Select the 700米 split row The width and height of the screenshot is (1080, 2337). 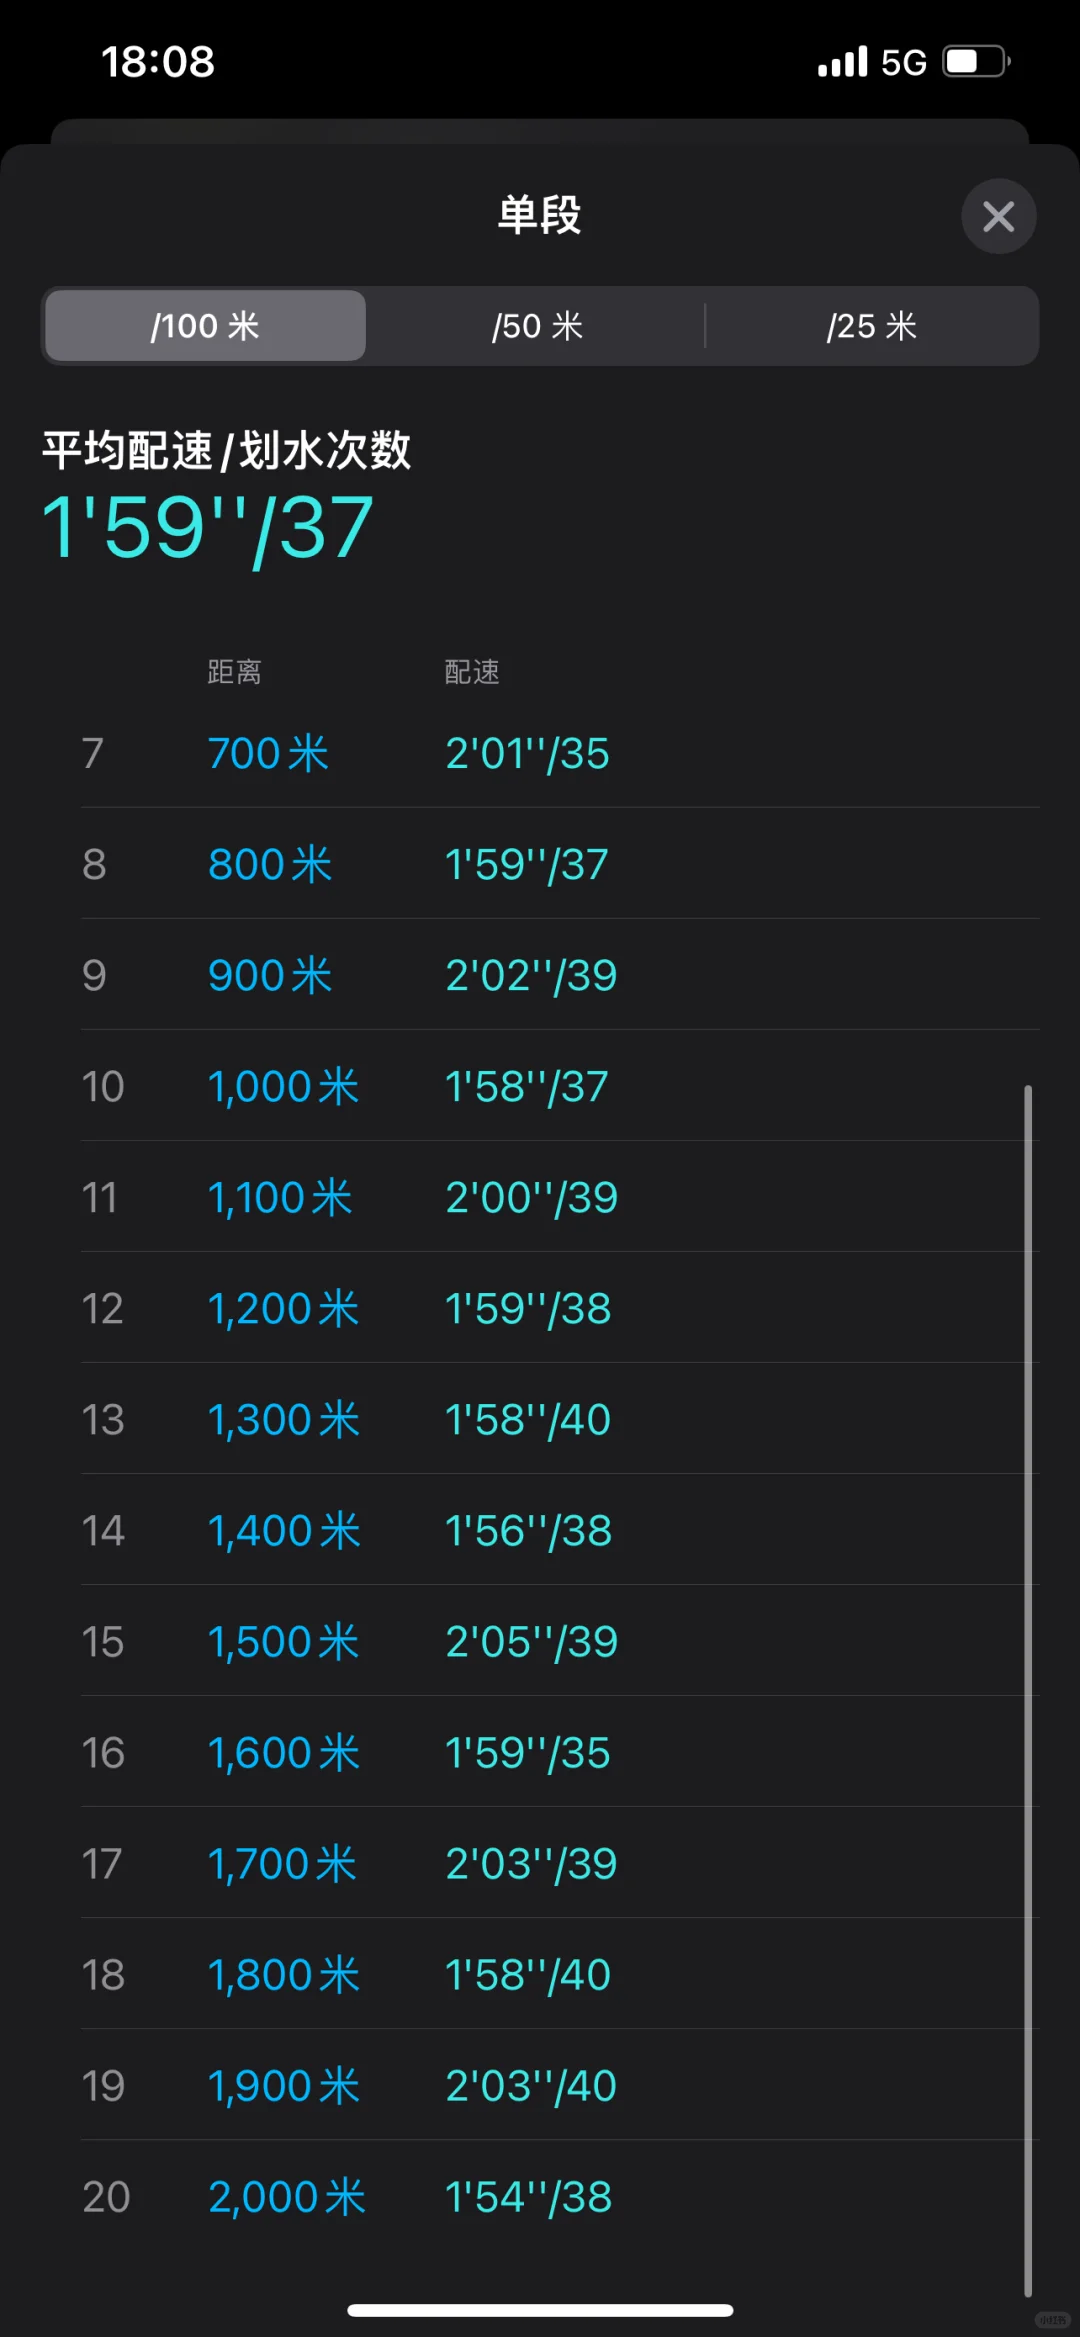[x=560, y=753]
